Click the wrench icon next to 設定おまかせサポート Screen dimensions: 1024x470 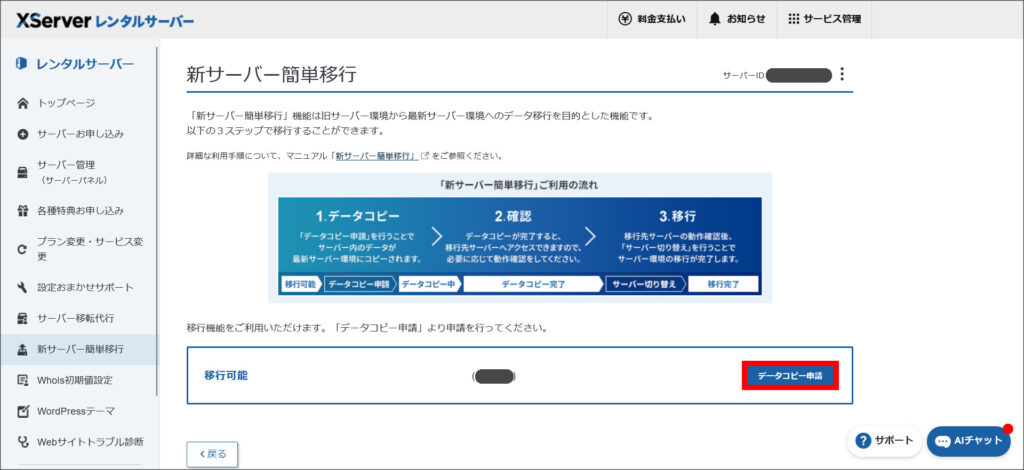[23, 288]
